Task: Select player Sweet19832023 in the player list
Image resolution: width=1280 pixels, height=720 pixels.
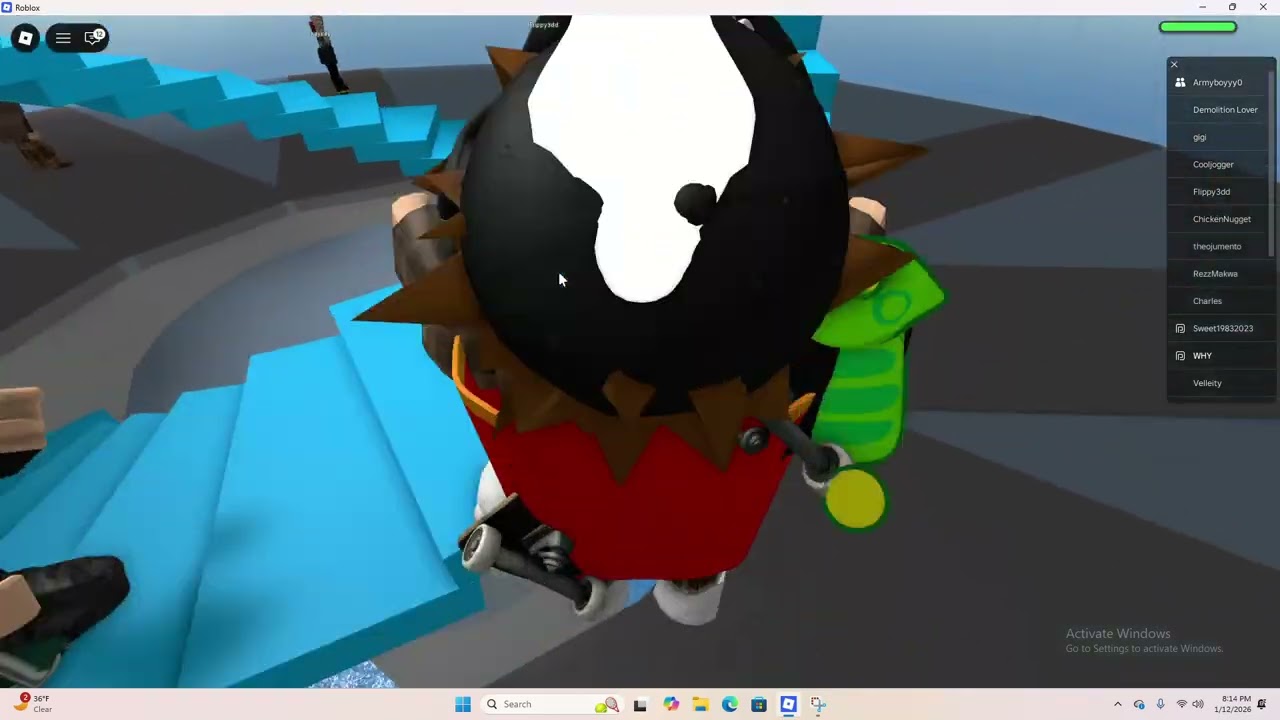Action: click(1218, 328)
